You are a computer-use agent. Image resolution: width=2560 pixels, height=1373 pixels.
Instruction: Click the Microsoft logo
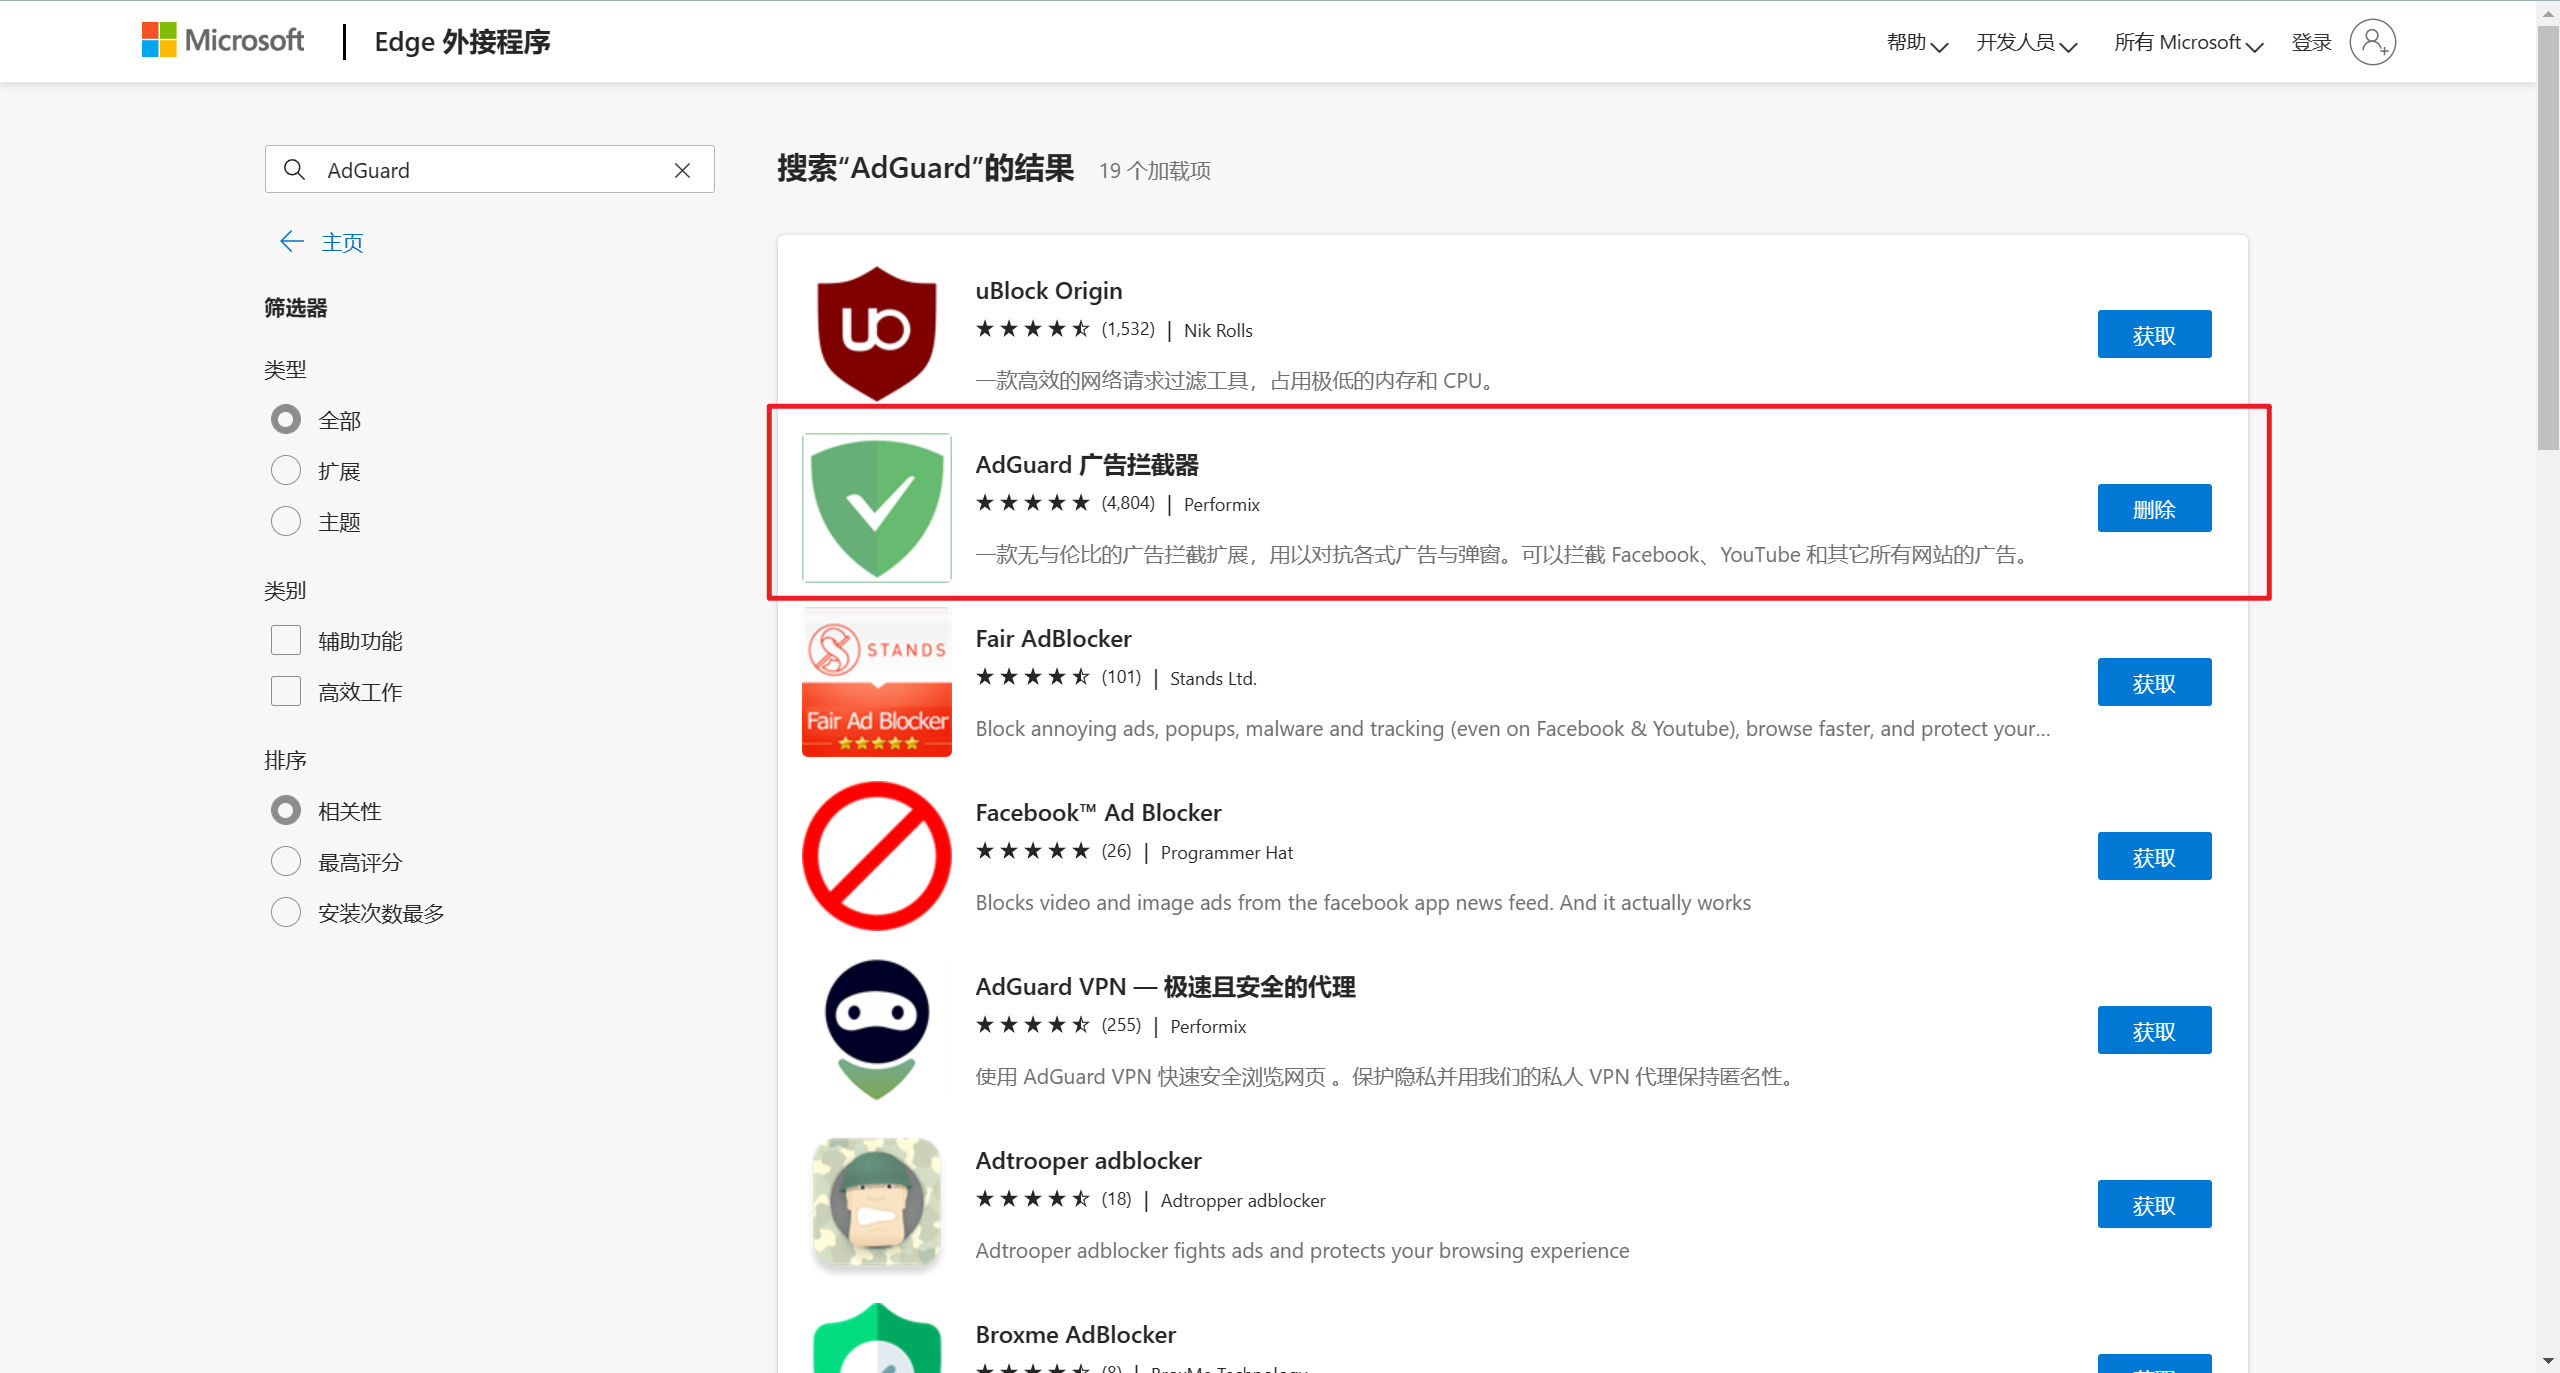point(222,40)
